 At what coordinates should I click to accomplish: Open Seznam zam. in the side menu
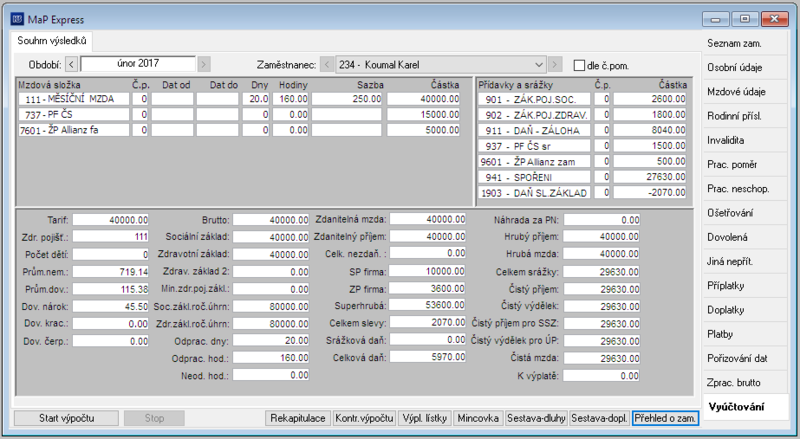coord(734,43)
